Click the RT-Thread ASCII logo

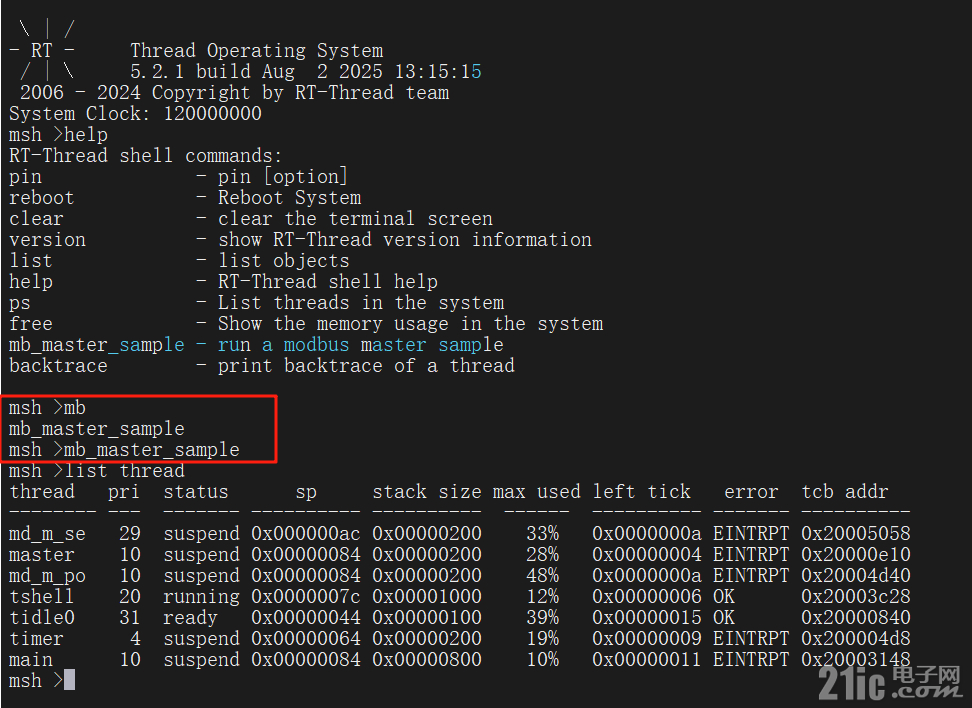click(42, 50)
